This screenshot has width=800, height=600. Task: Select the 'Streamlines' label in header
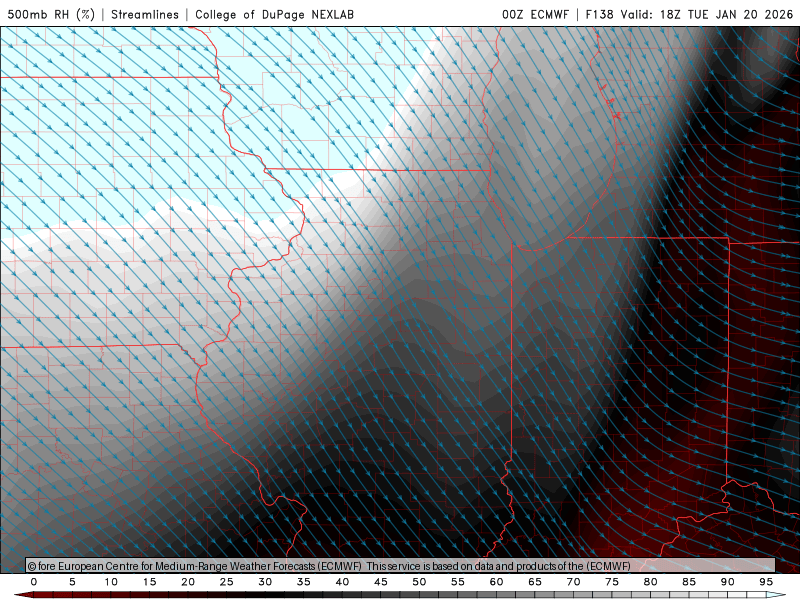coord(145,14)
